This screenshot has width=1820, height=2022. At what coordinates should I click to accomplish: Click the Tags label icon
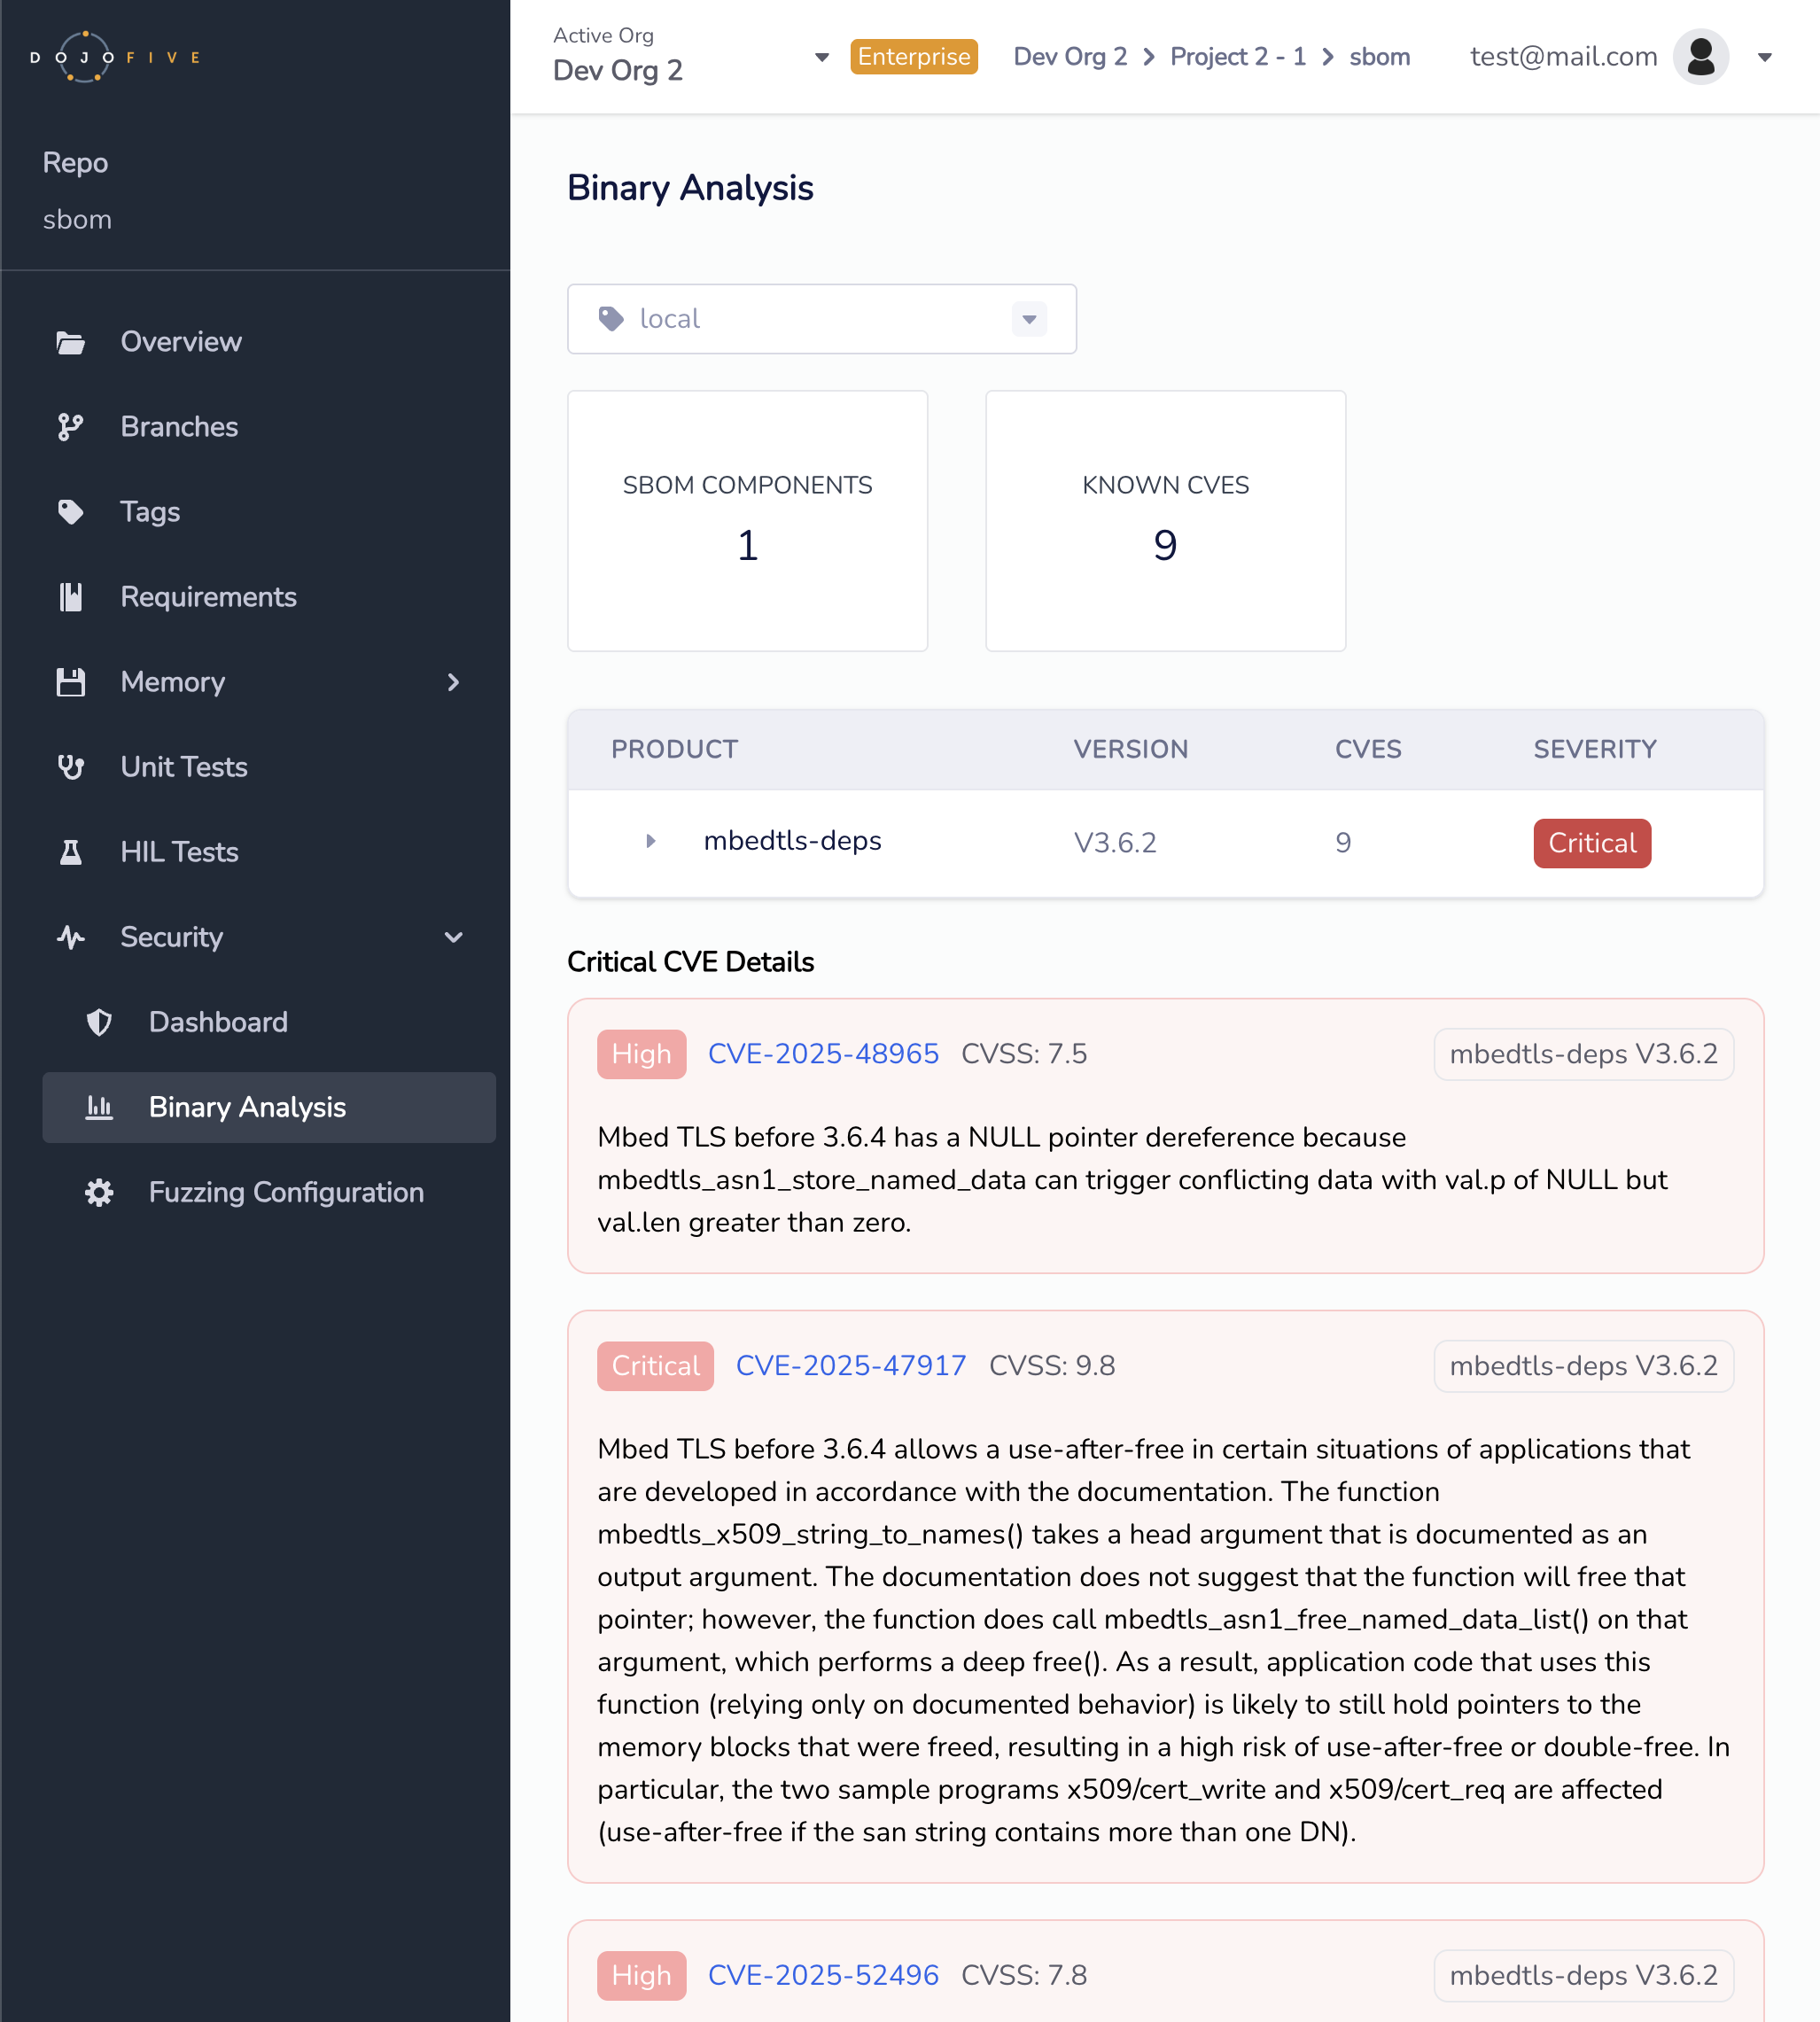coord(70,512)
